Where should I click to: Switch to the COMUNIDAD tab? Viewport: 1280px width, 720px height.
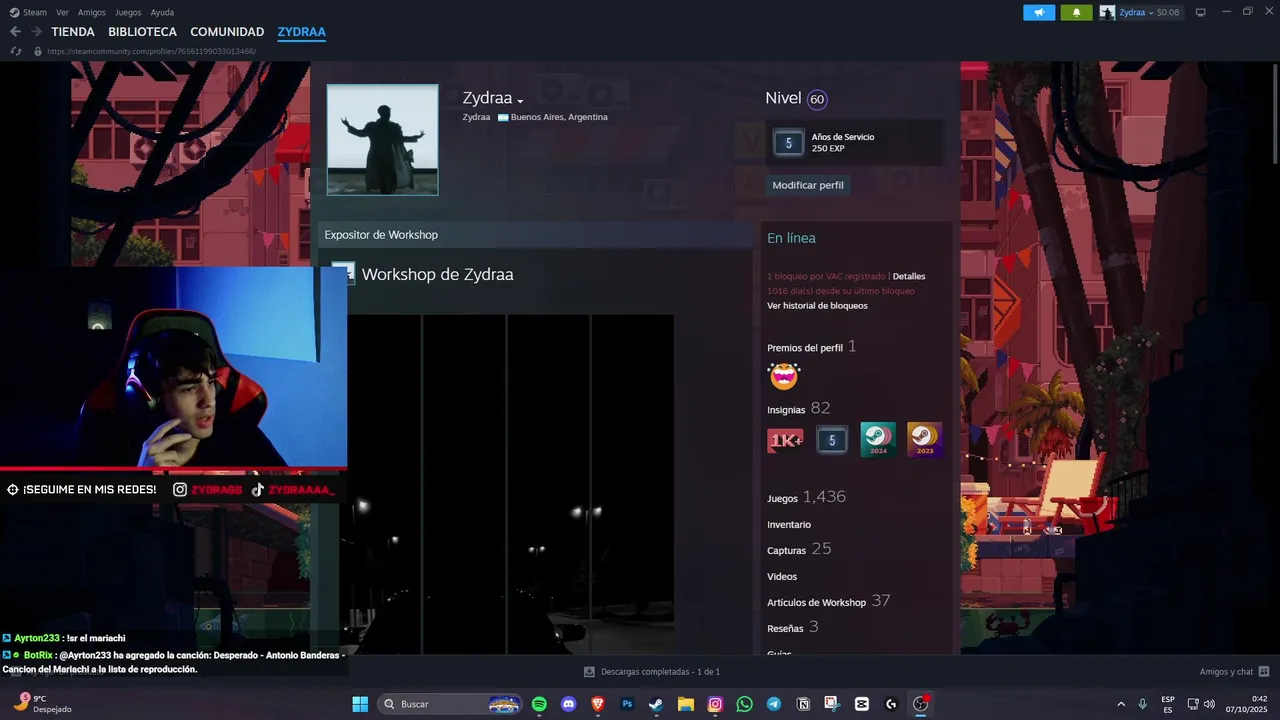coord(227,32)
